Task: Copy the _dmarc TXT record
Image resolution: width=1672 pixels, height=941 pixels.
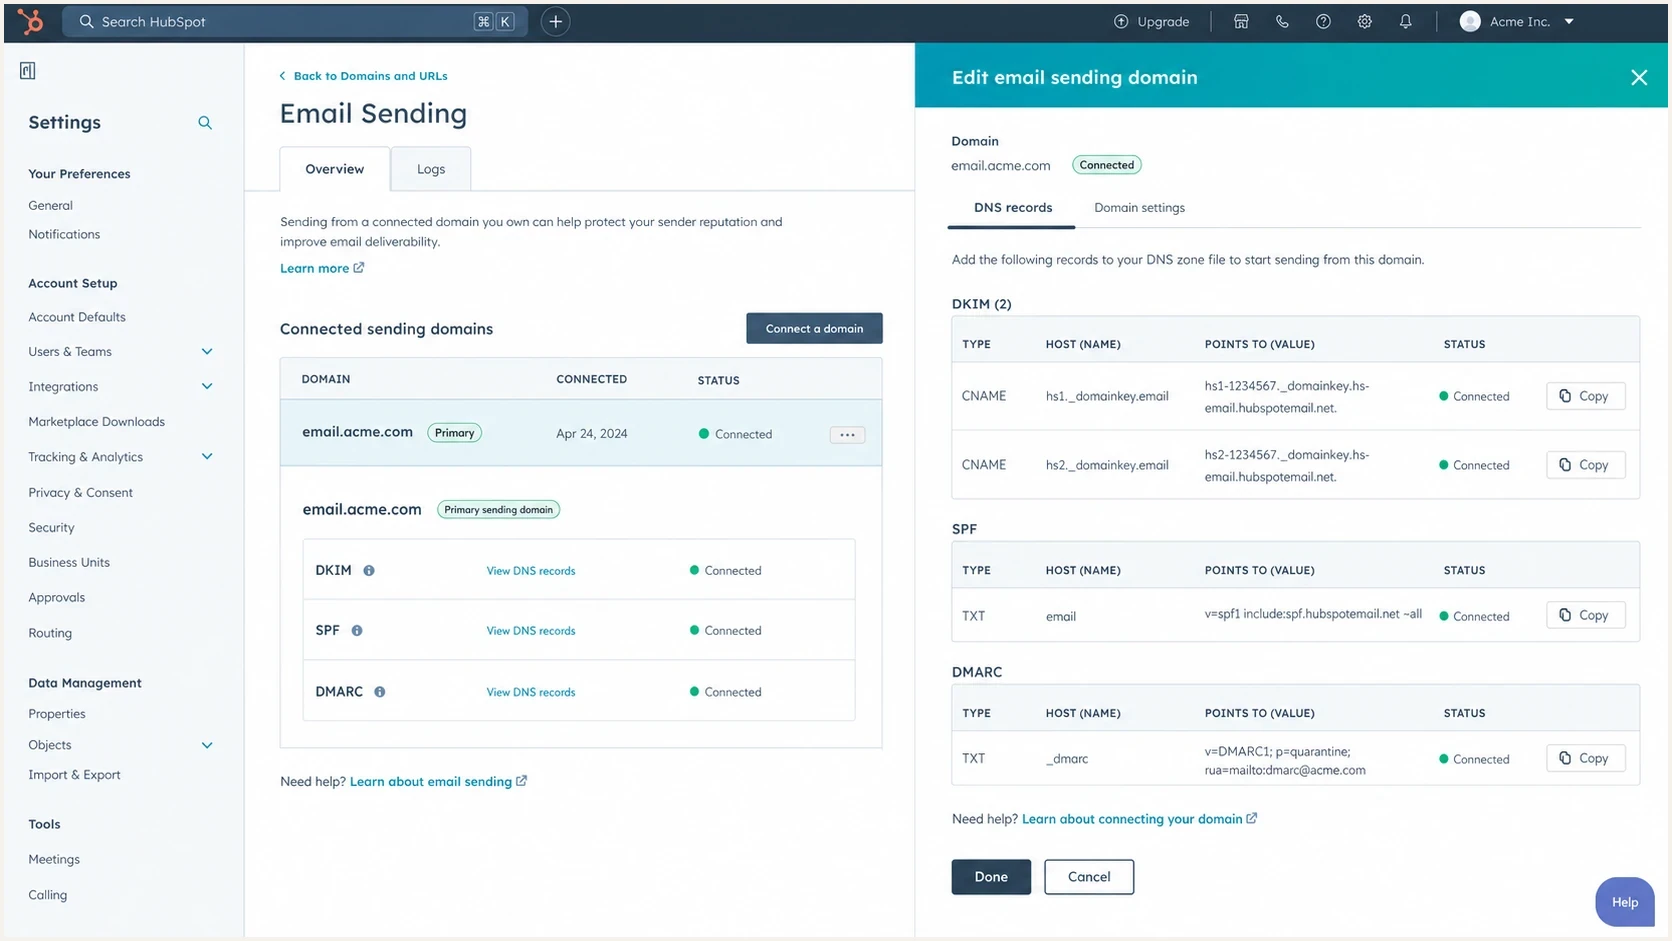Action: (1585, 758)
